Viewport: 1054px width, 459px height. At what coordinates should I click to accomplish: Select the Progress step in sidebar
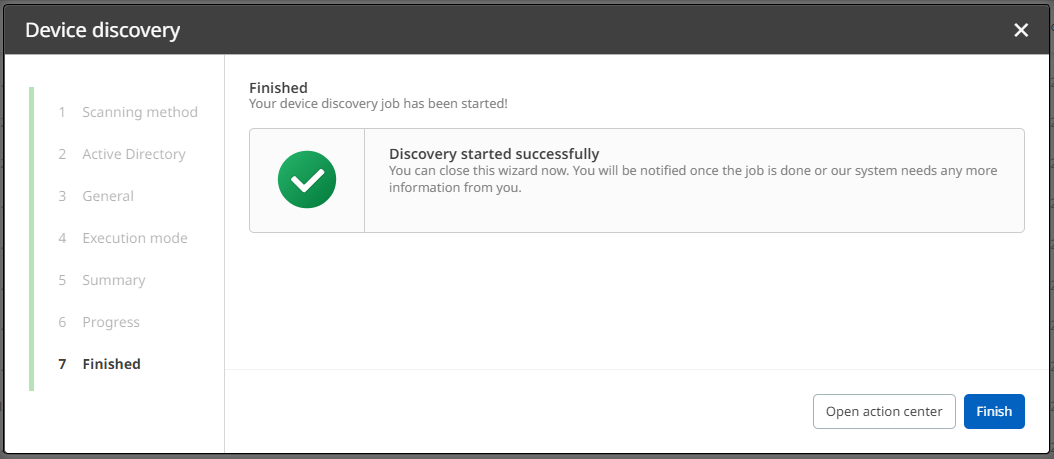coord(111,322)
